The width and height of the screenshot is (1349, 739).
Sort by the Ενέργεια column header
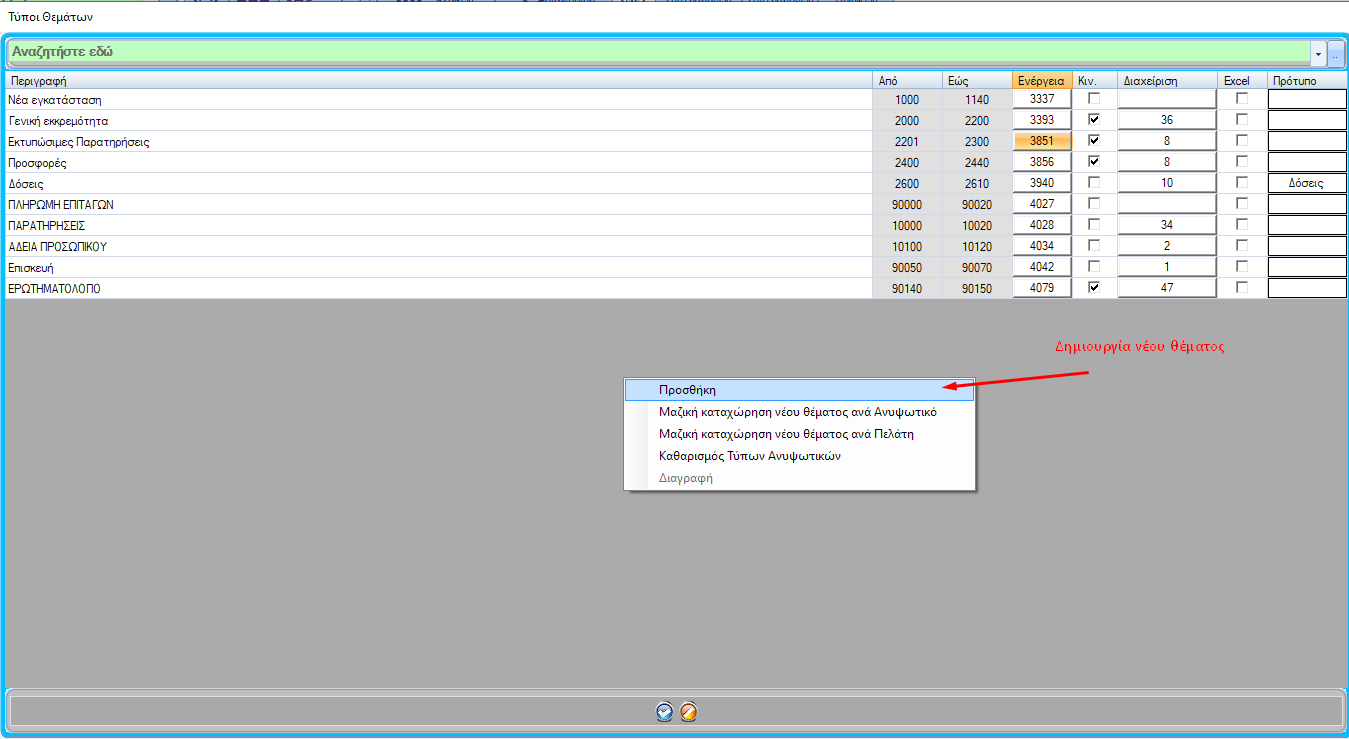pyautogui.click(x=1041, y=81)
